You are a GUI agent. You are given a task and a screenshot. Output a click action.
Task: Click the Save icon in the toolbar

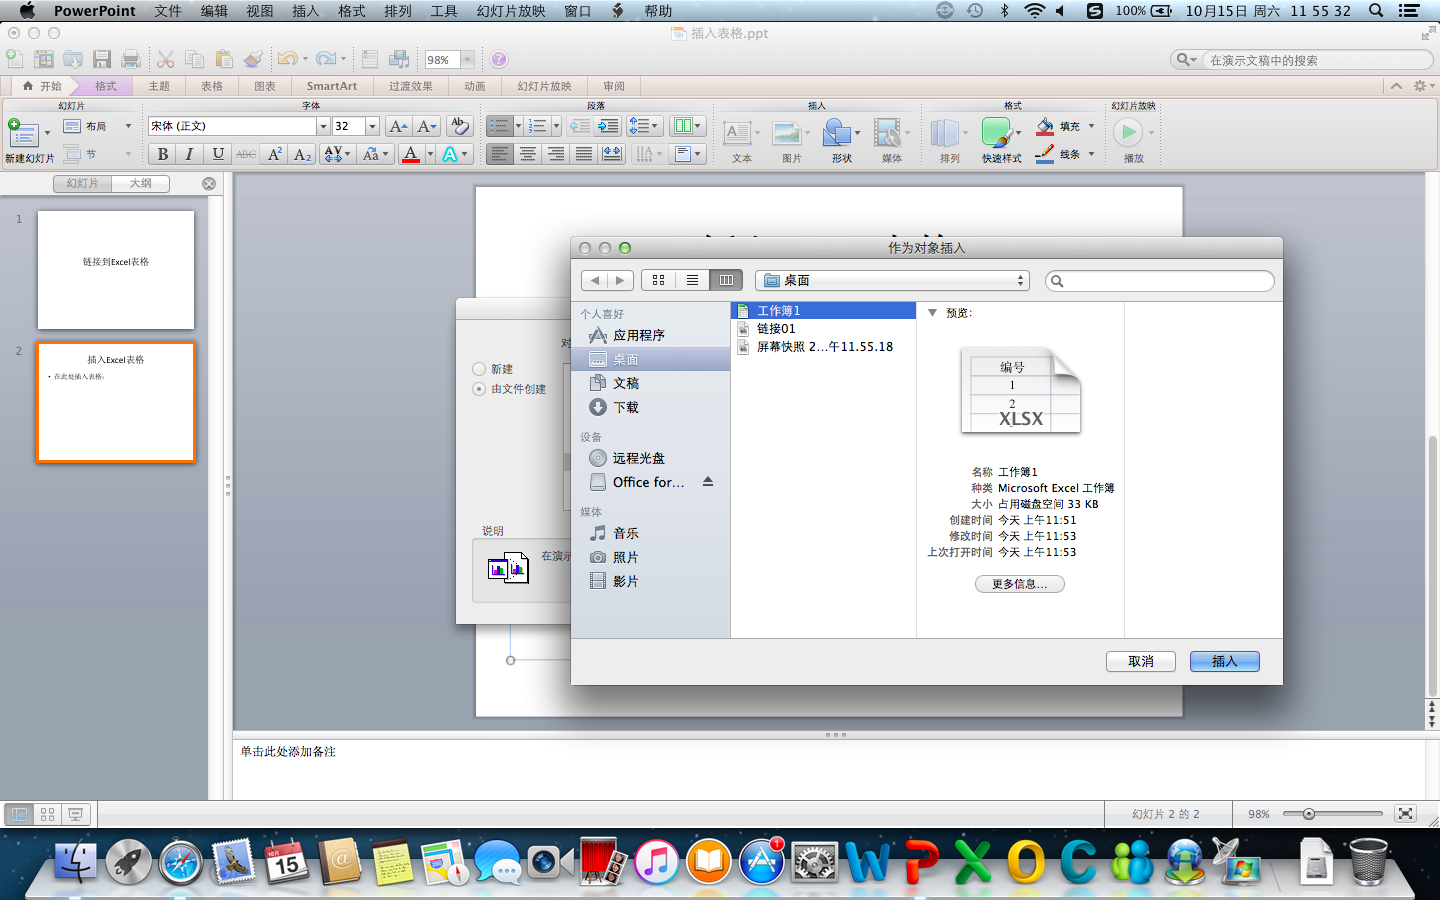pos(102,59)
